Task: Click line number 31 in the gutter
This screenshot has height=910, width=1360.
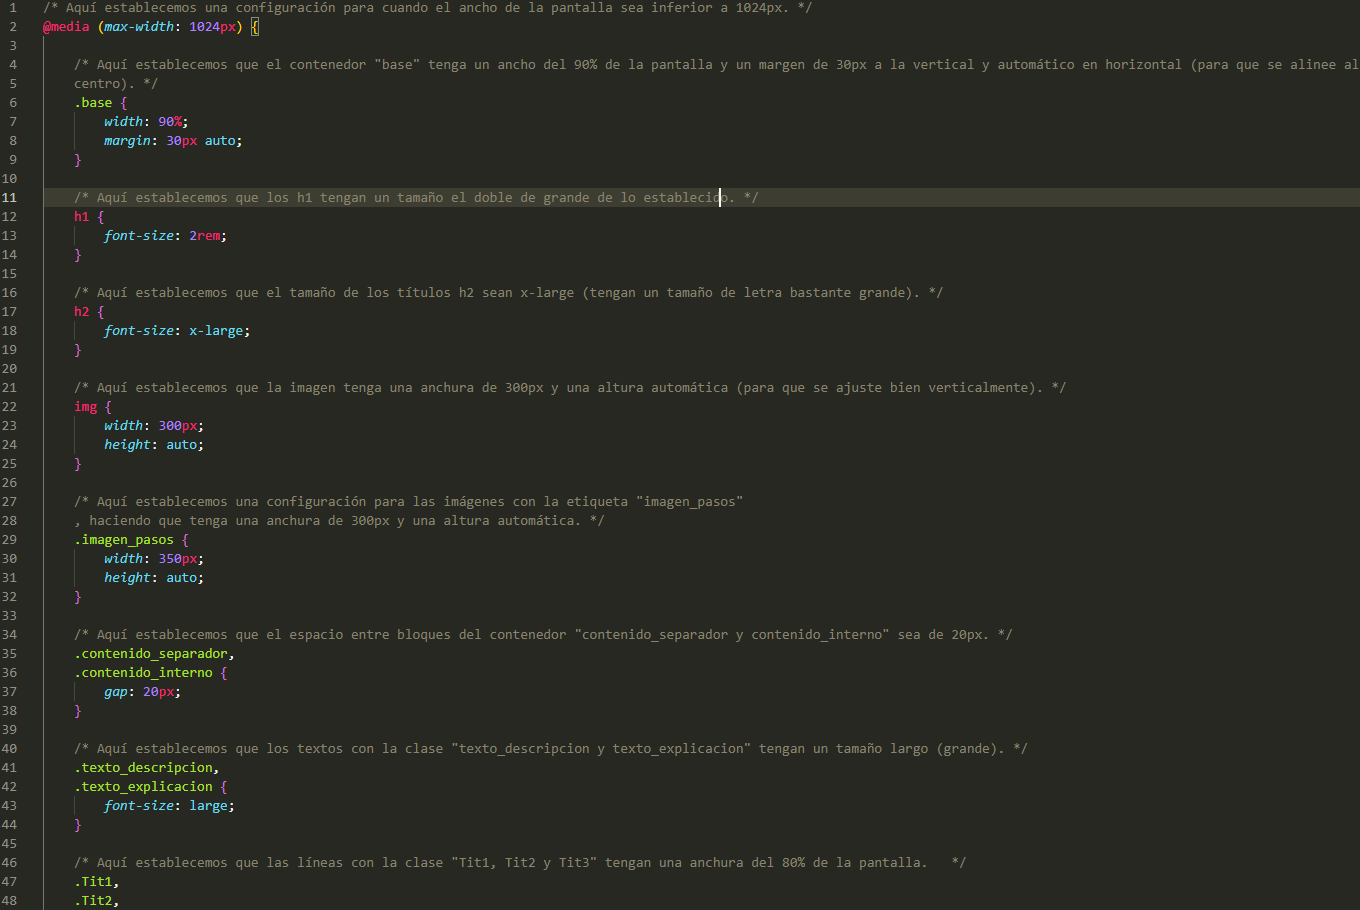Action: pyautogui.click(x=9, y=578)
